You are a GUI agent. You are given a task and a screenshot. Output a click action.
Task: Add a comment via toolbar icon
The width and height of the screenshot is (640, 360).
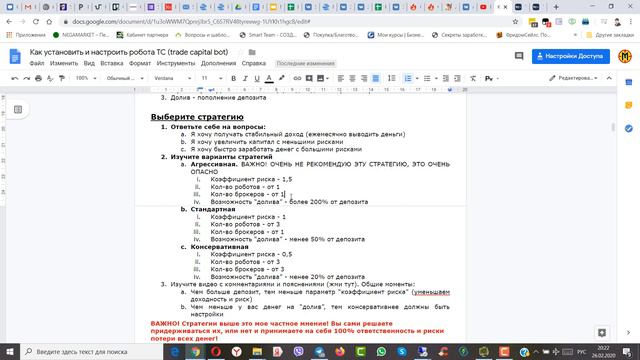coord(309,78)
